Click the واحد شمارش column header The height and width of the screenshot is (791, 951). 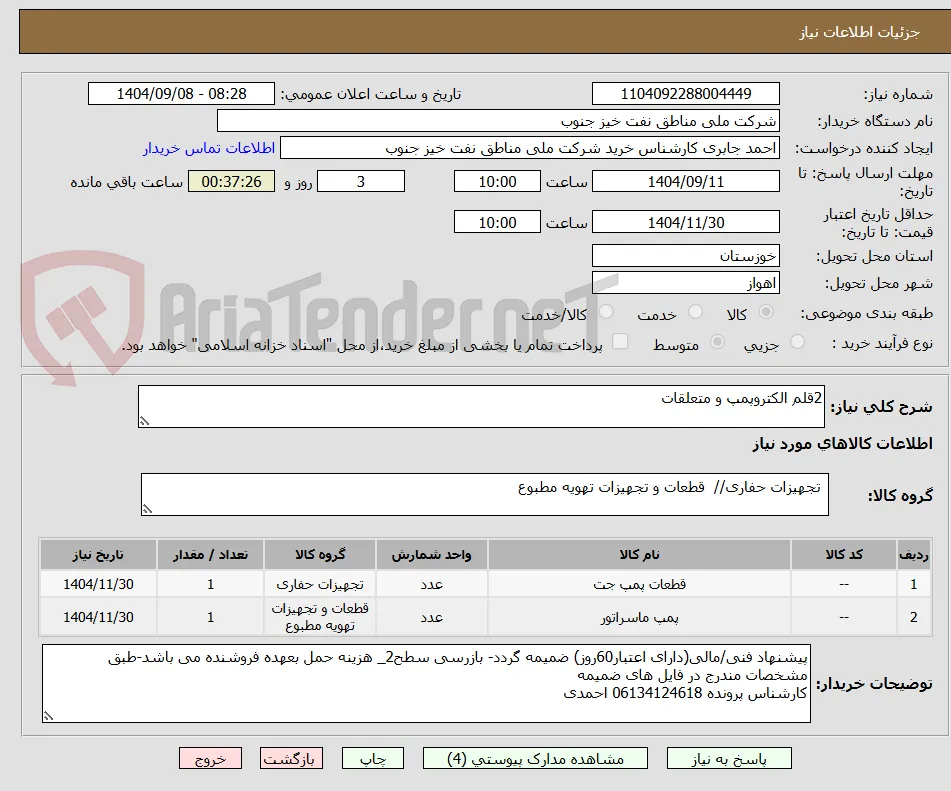point(431,554)
